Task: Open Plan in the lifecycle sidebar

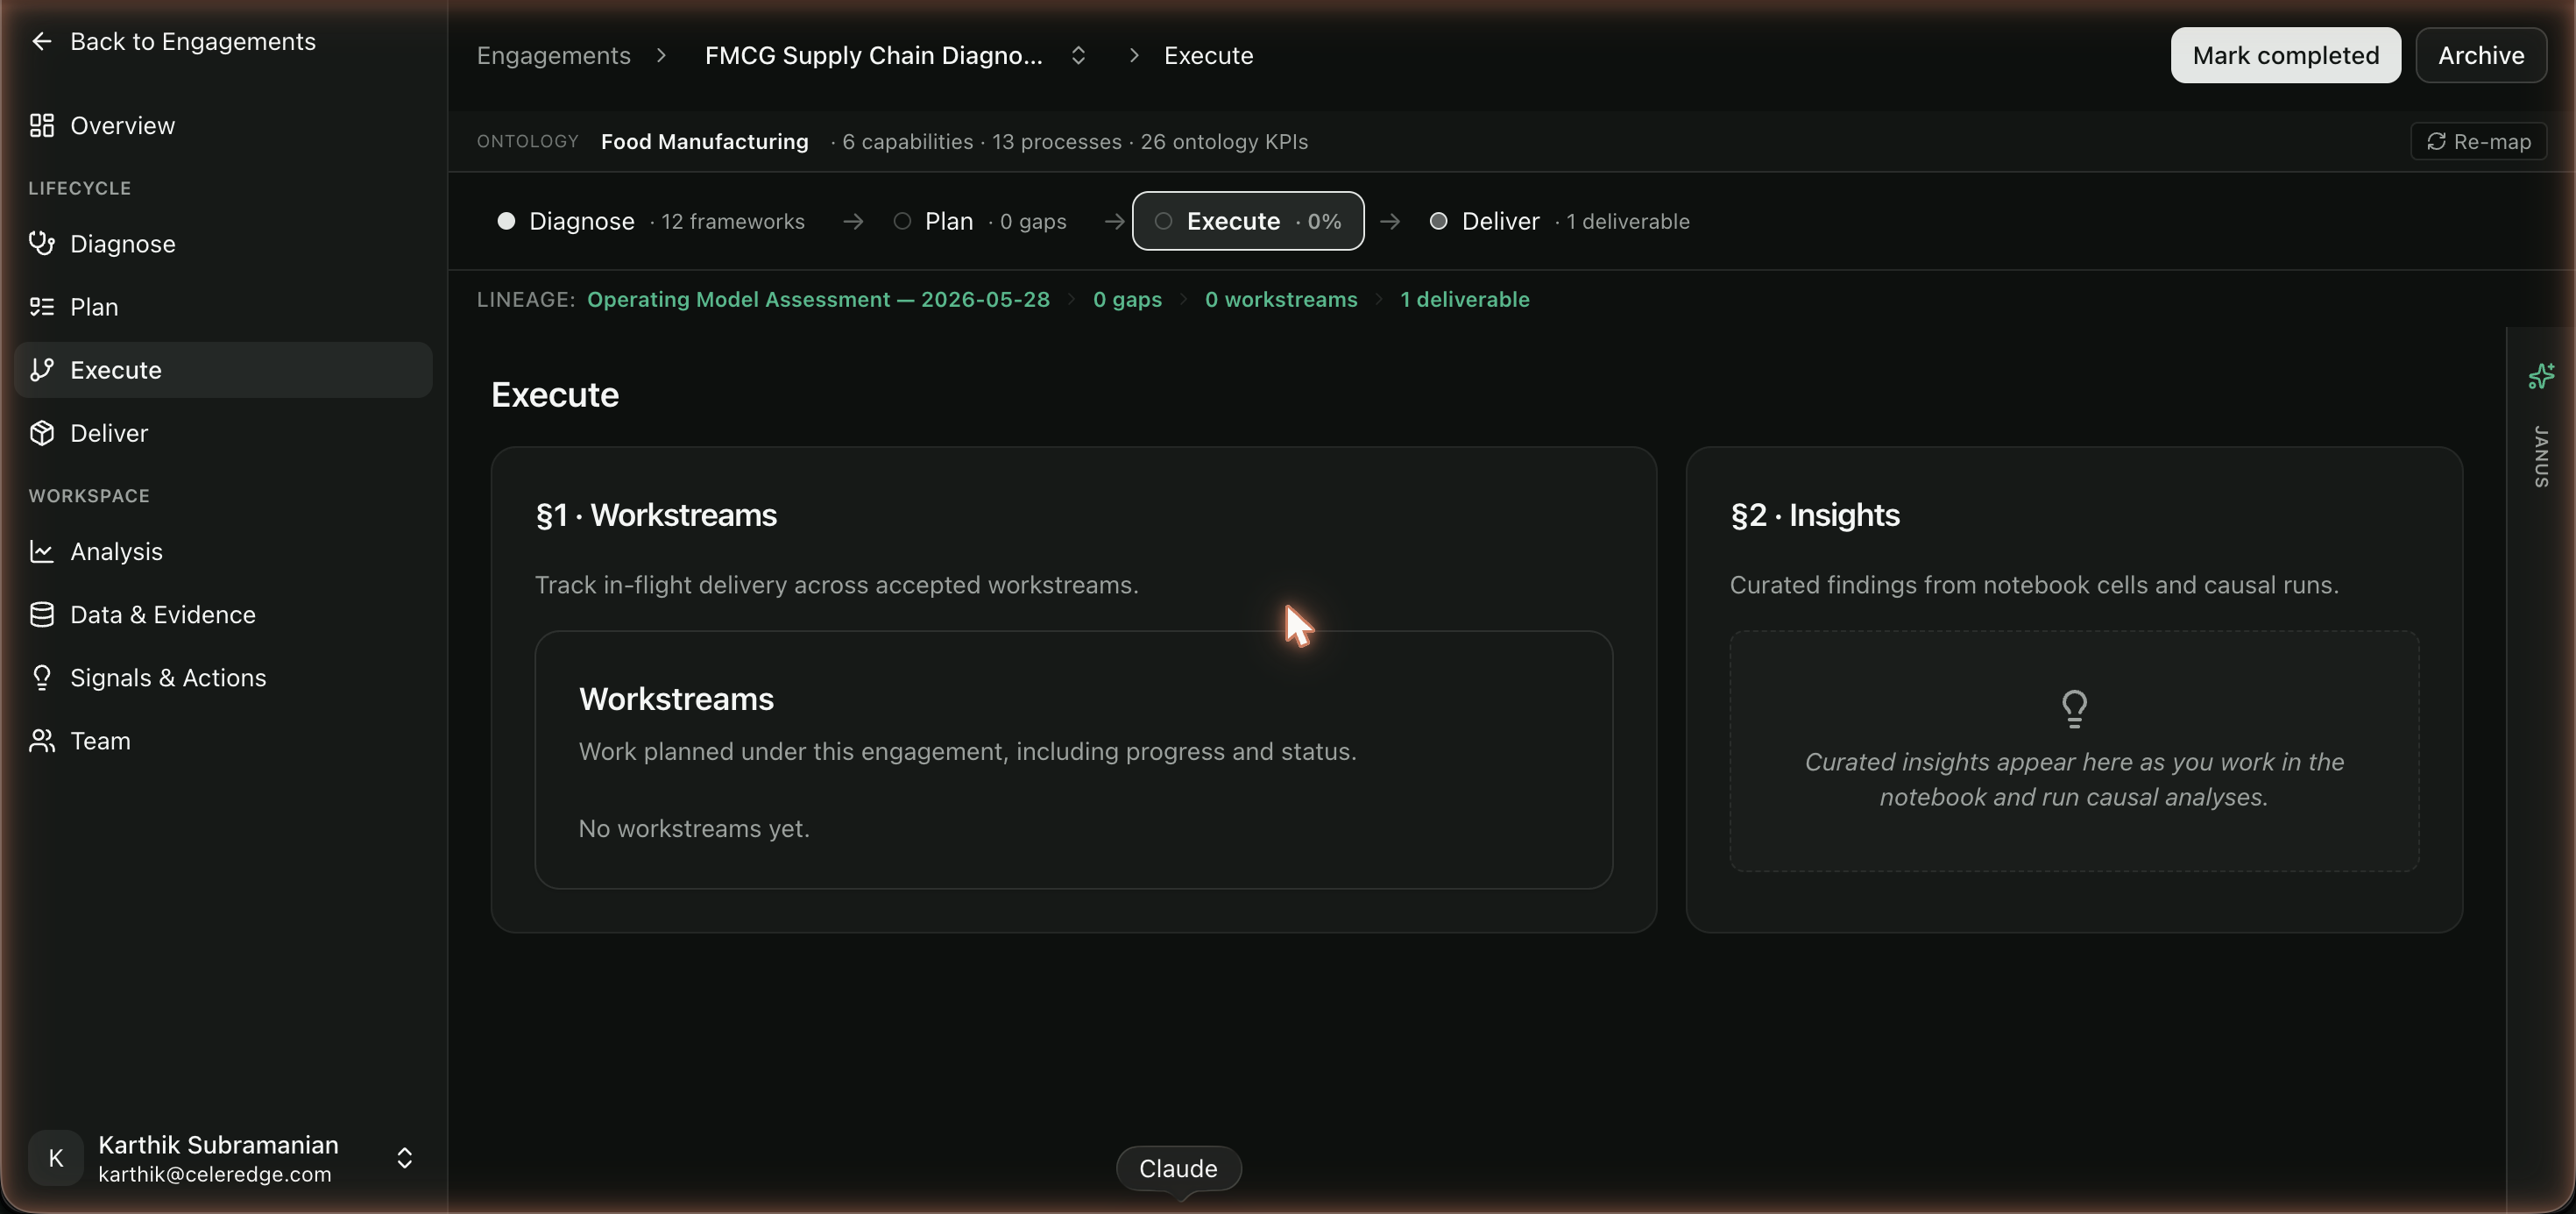Action: (x=223, y=306)
